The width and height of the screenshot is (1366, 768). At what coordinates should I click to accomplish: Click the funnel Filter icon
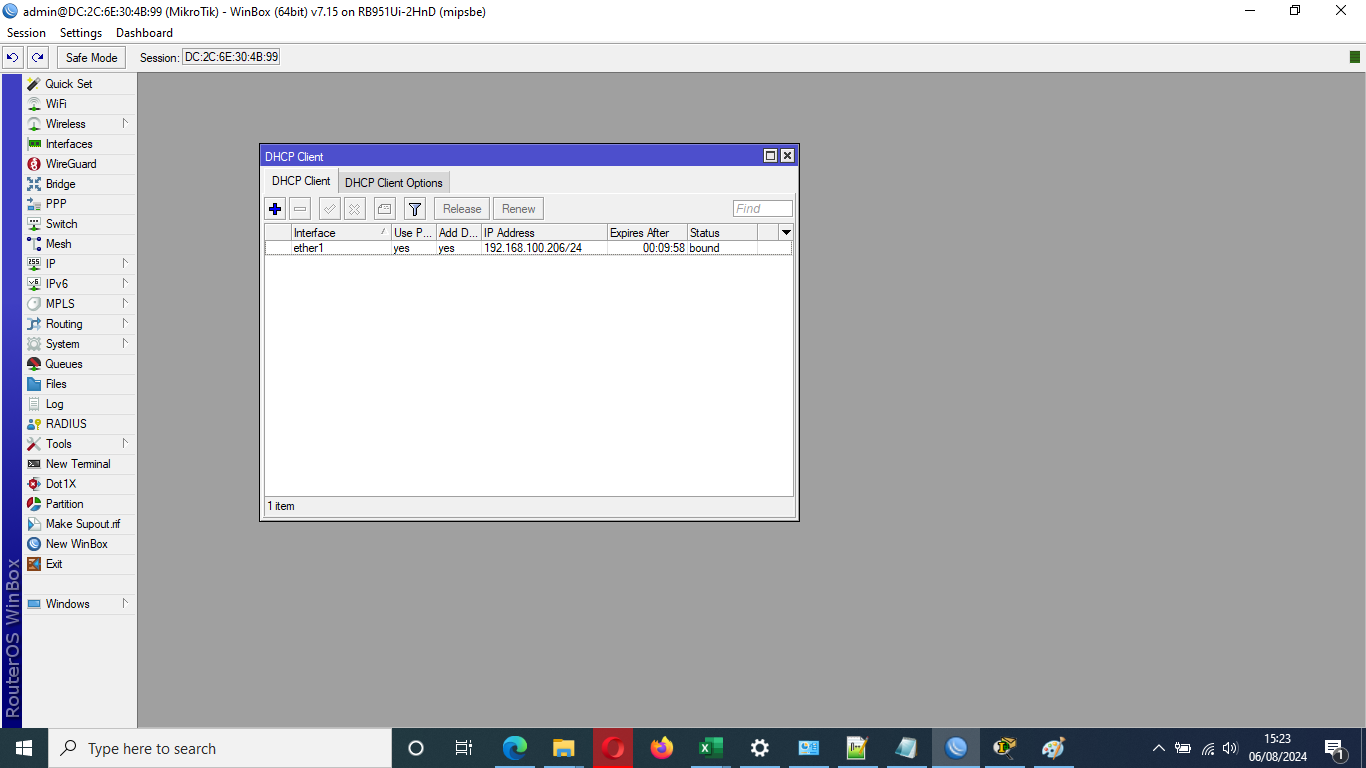(x=416, y=209)
